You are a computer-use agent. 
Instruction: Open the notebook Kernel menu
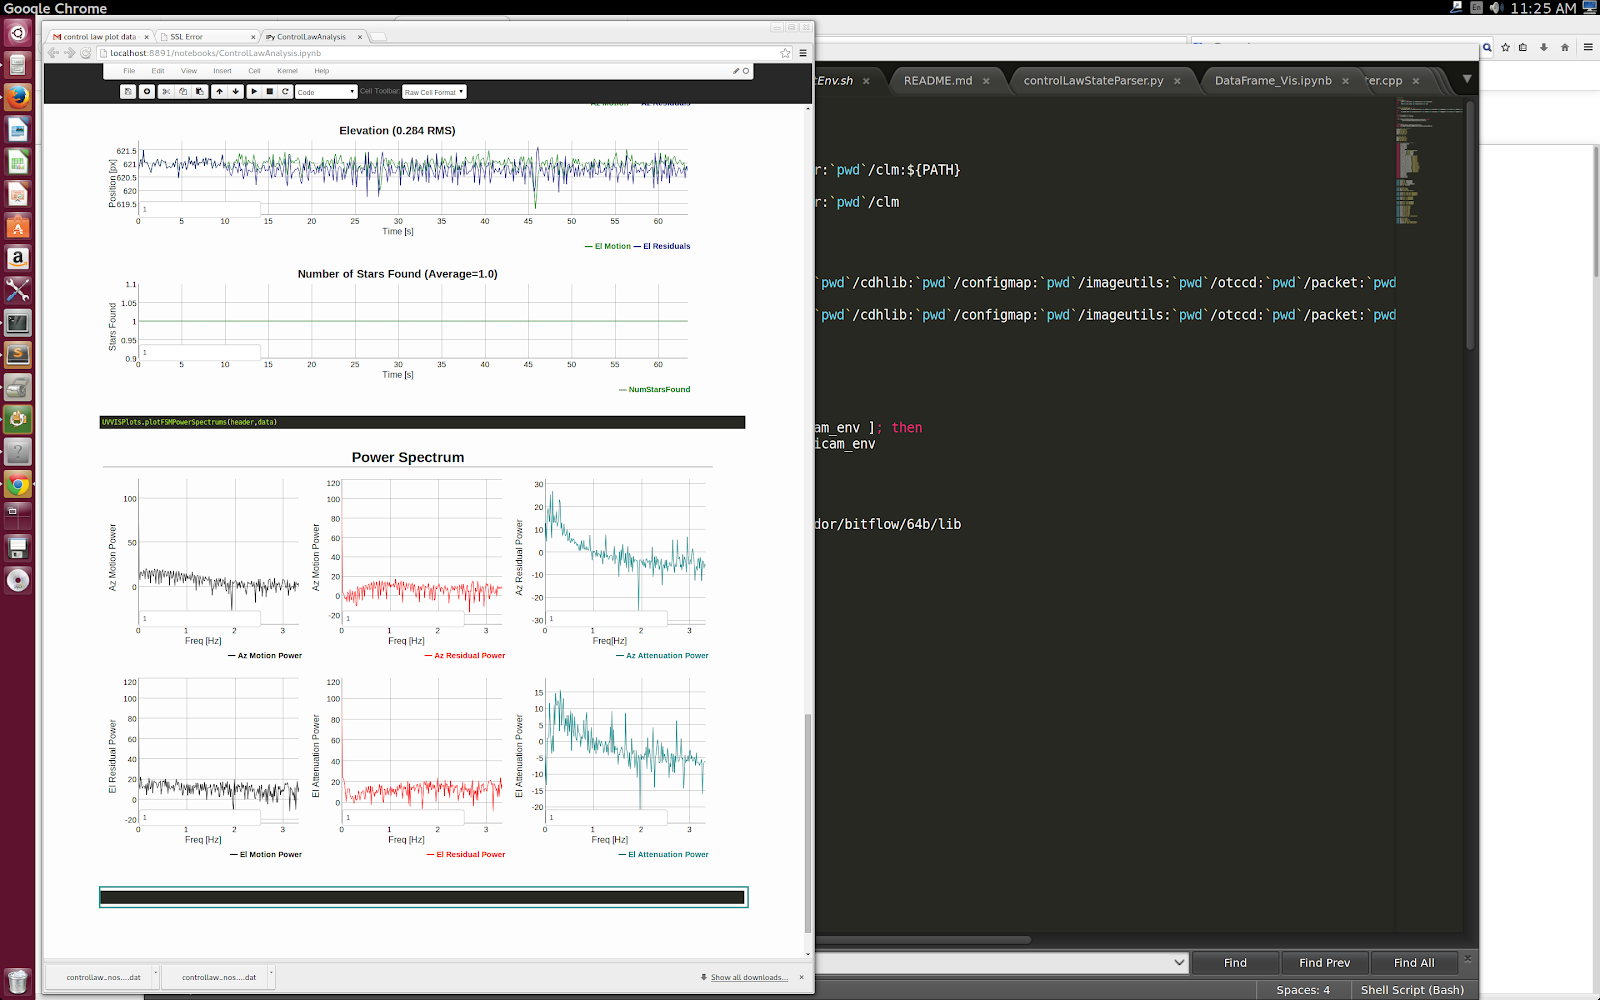pyautogui.click(x=287, y=71)
